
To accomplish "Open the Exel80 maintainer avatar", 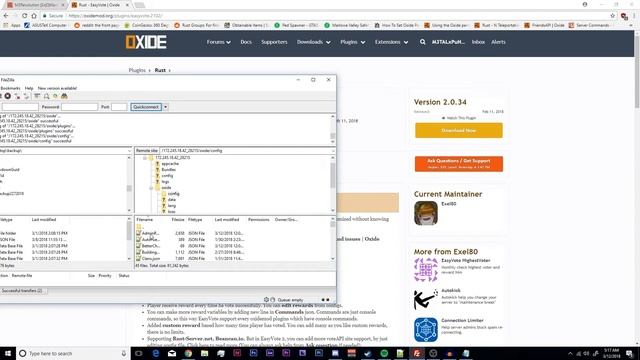I will (x=426, y=213).
